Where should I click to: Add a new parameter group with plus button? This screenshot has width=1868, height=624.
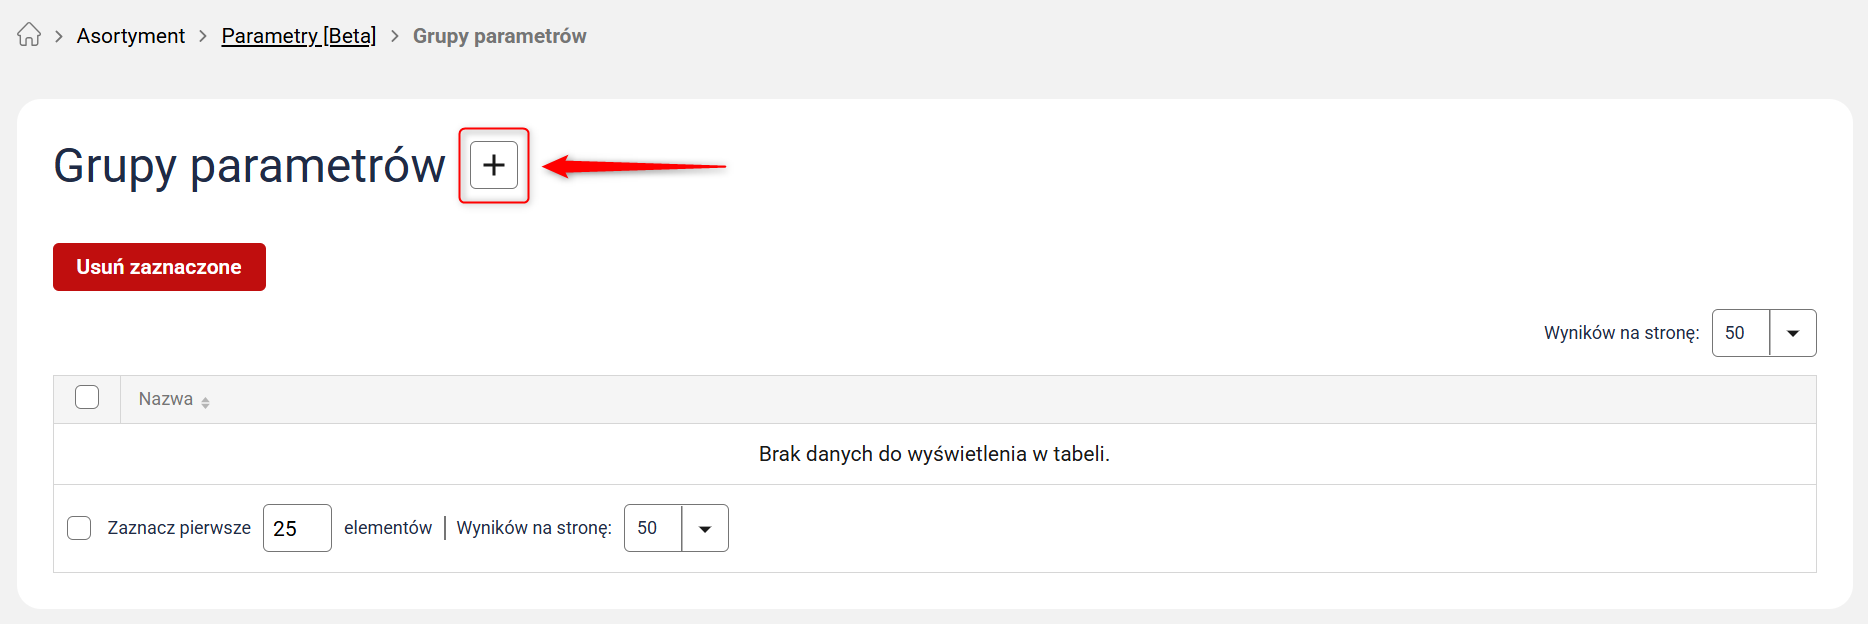tap(494, 165)
